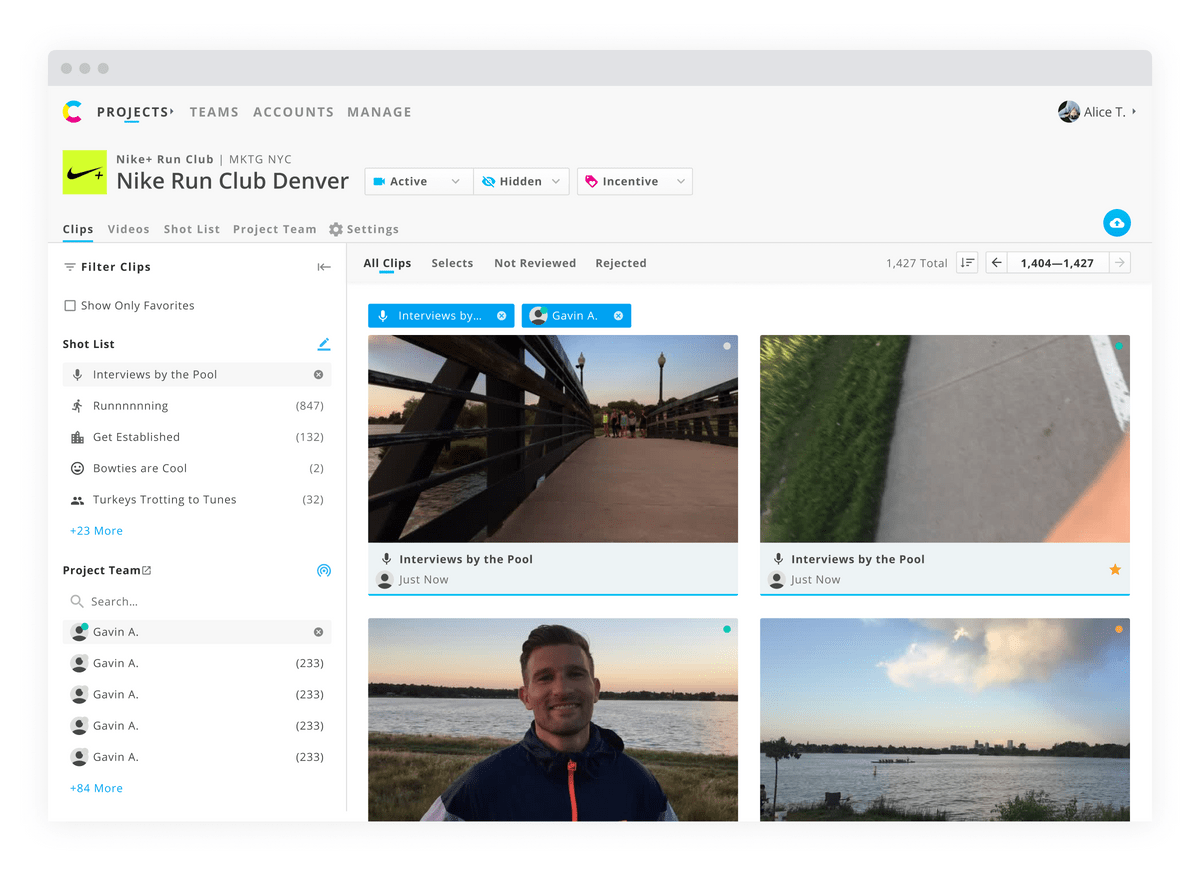Open the sidewalk clip thumbnail
The image size is (1200, 872).
tap(945, 439)
